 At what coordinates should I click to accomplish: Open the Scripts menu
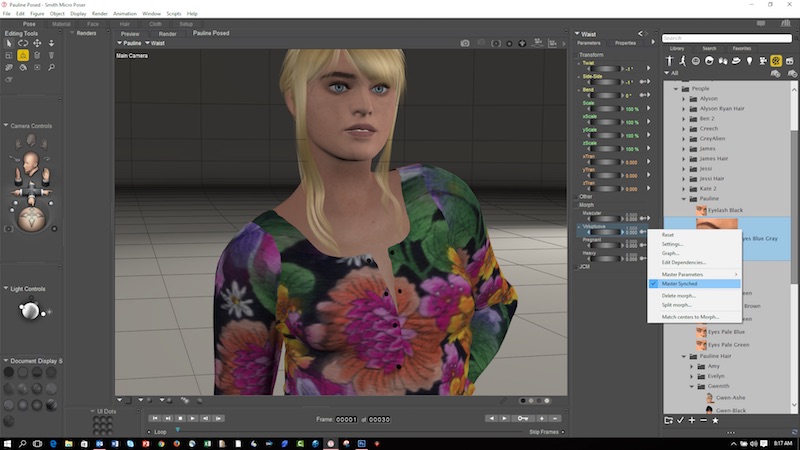click(x=173, y=14)
